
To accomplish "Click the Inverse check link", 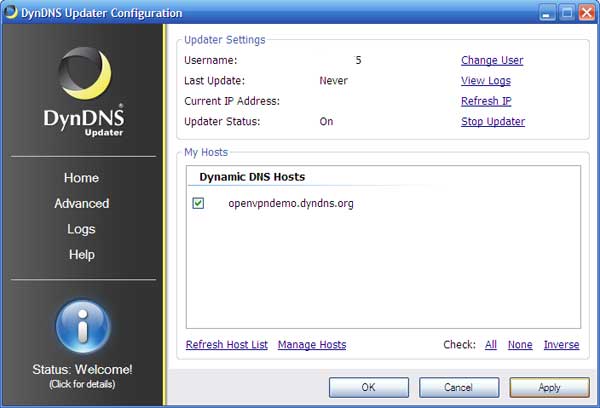I will point(561,345).
